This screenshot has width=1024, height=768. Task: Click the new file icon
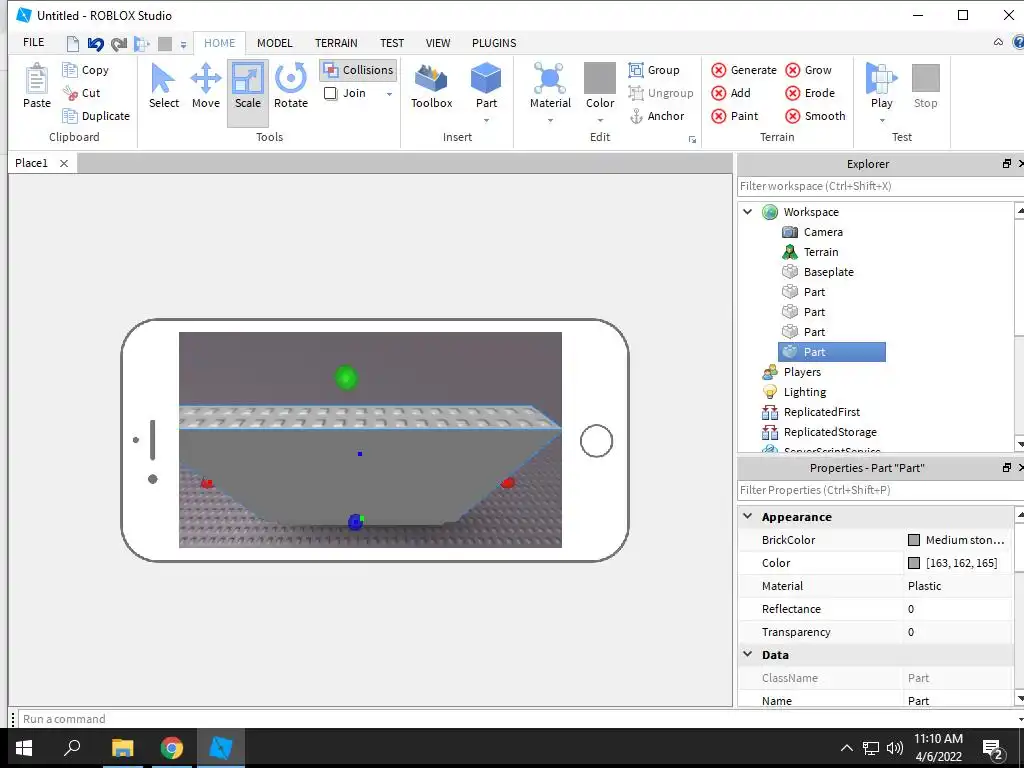[72, 44]
